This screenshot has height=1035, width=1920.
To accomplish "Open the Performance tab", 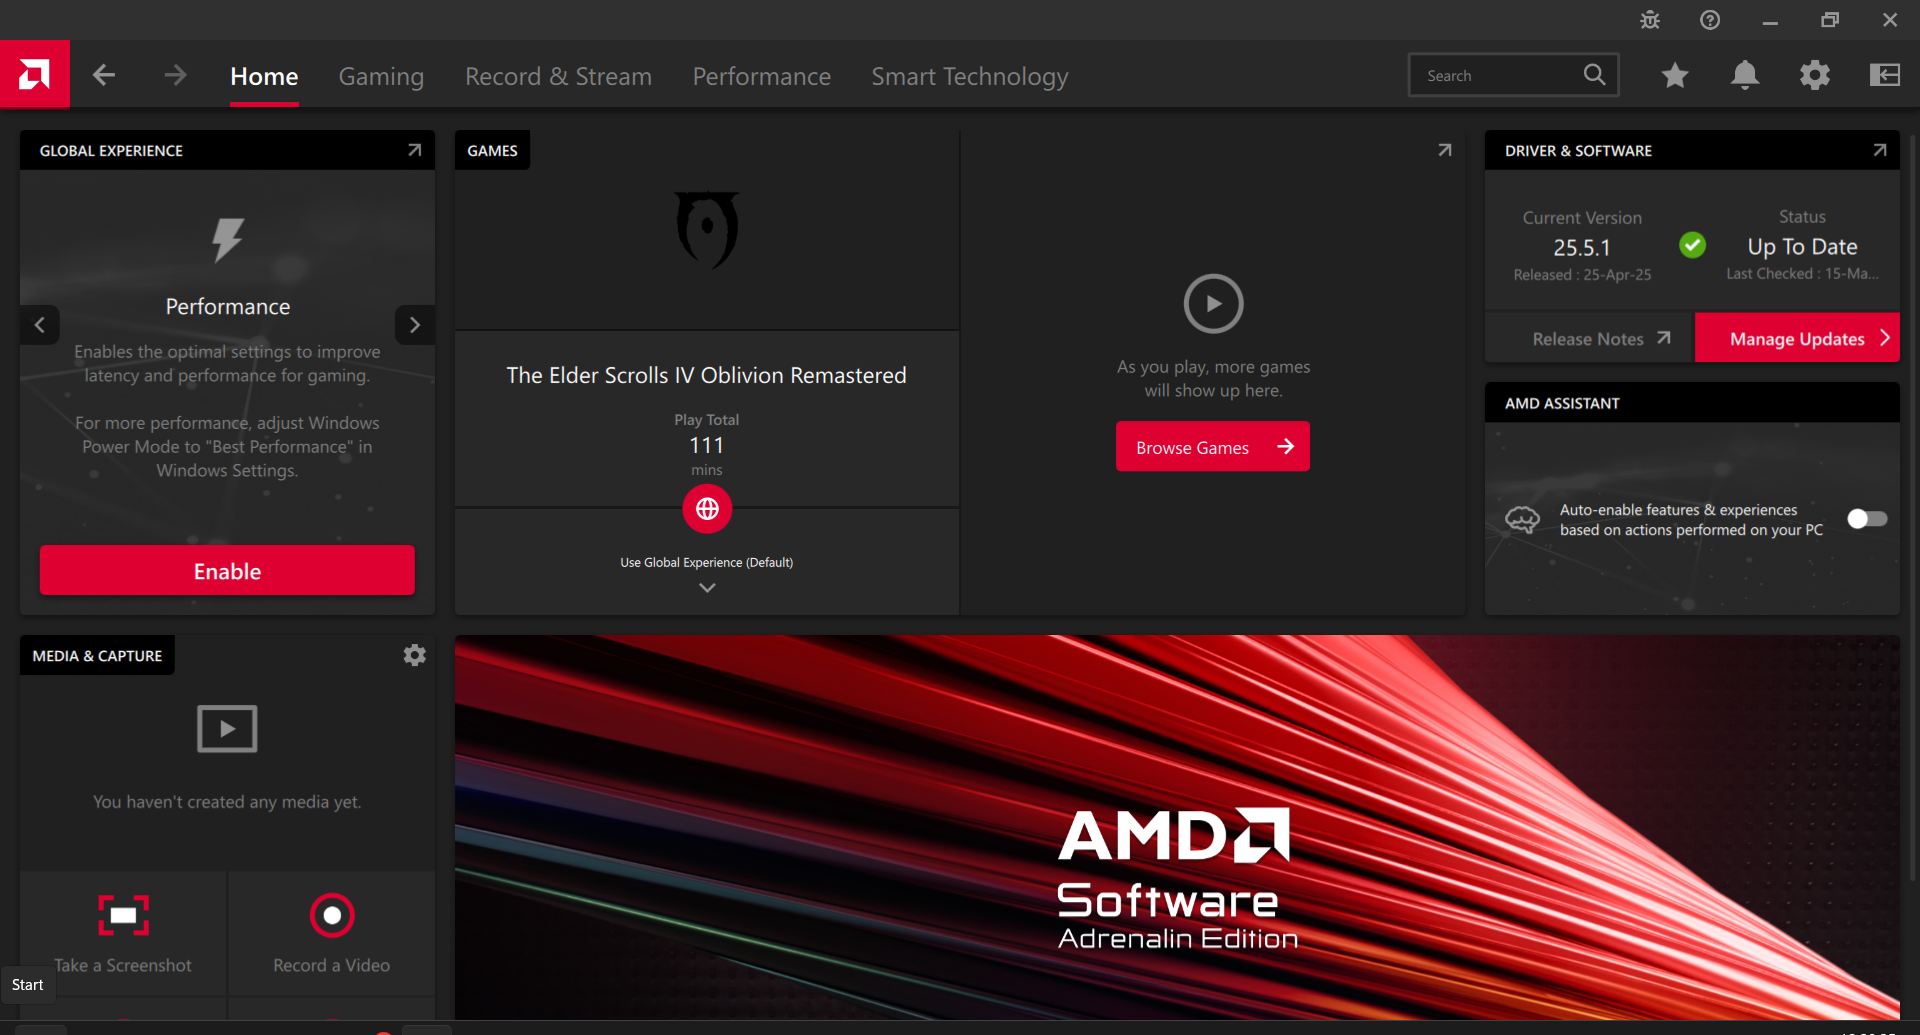I will [761, 76].
